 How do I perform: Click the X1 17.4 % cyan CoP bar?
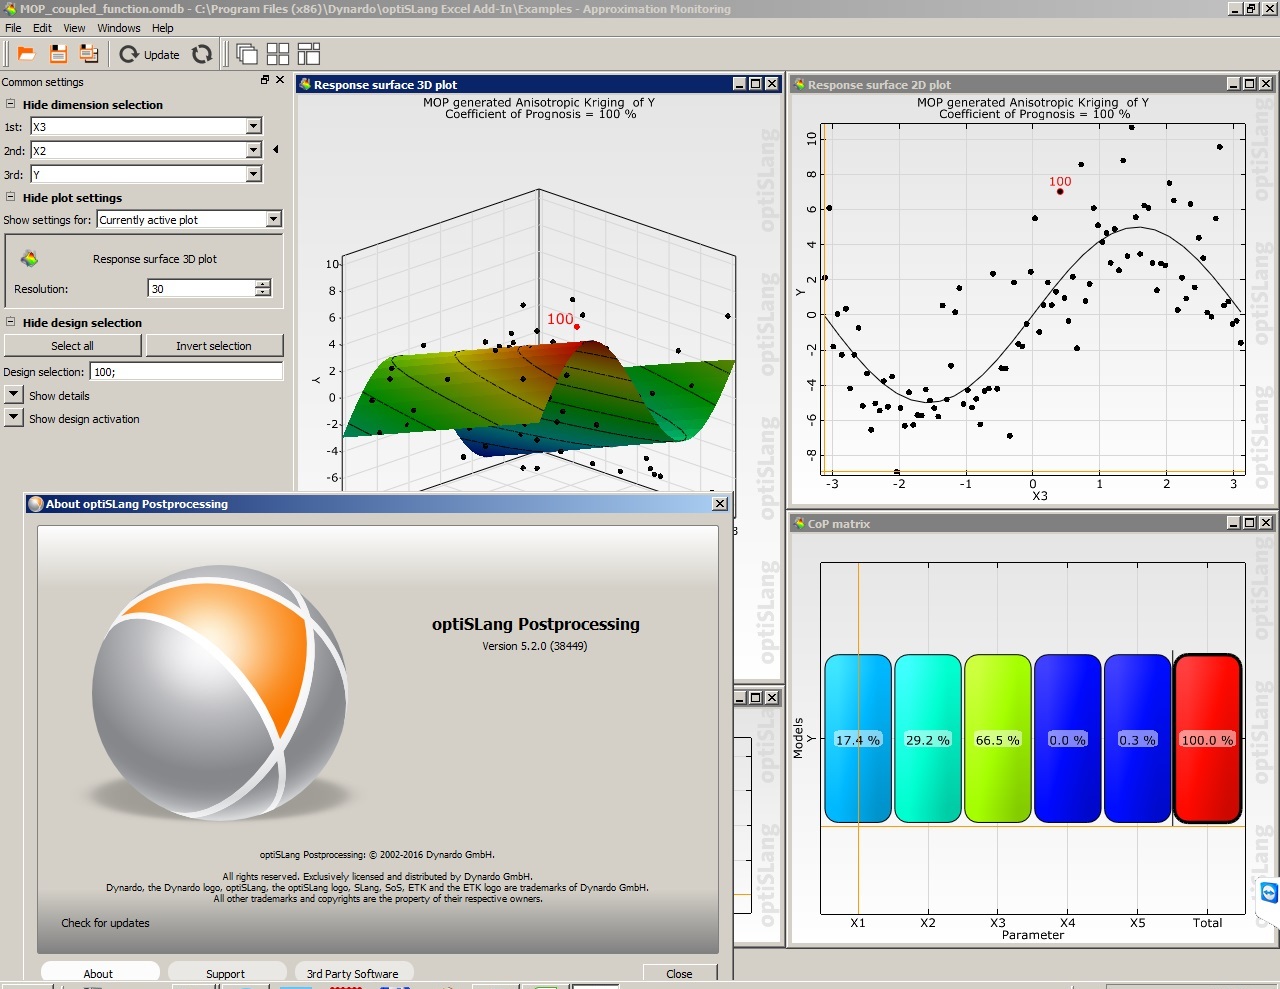tap(858, 739)
